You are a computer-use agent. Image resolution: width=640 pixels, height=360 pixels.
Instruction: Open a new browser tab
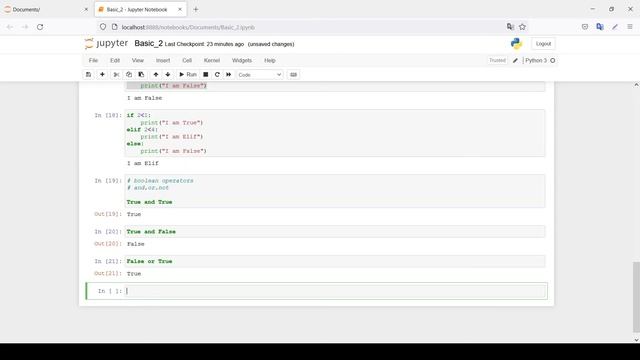click(196, 9)
